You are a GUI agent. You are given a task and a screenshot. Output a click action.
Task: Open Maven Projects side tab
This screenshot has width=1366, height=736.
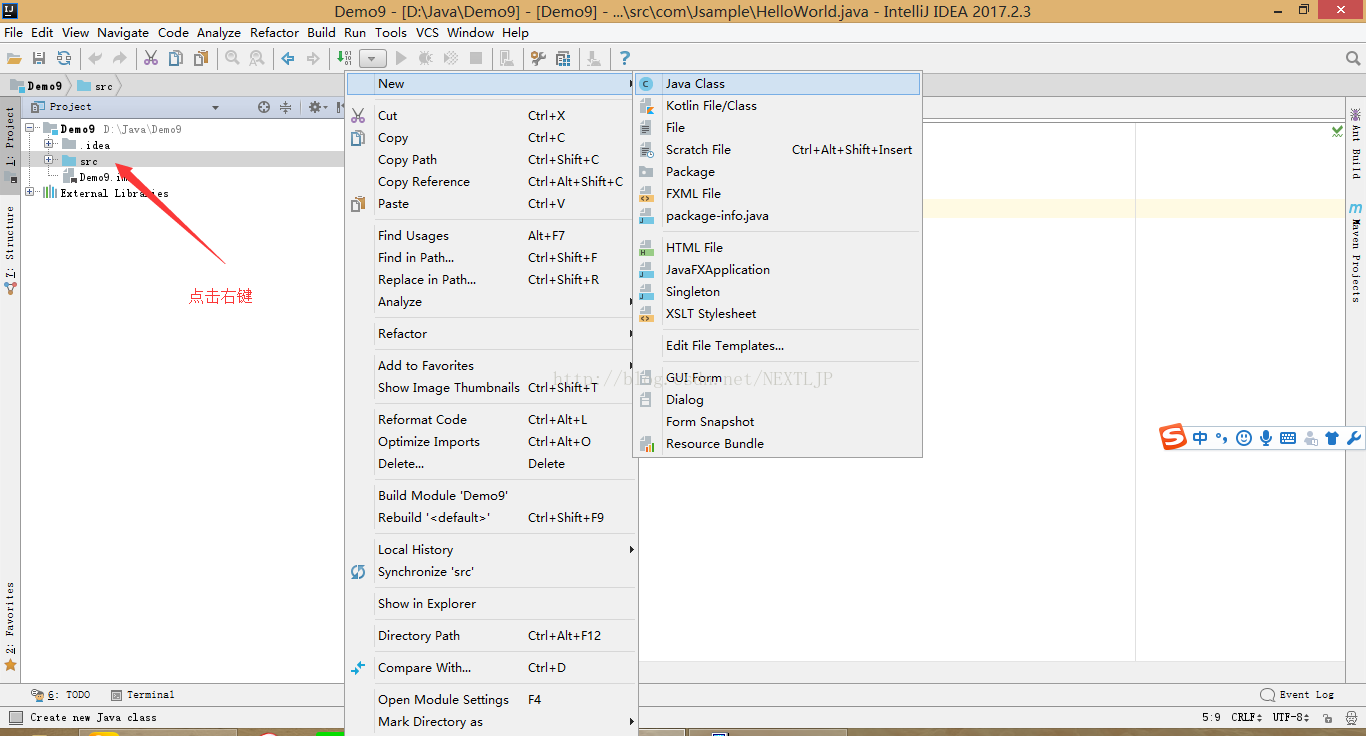1356,252
